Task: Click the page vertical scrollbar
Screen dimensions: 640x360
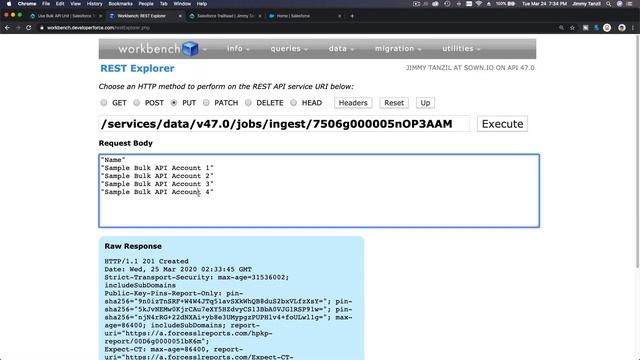Action: coord(637,151)
